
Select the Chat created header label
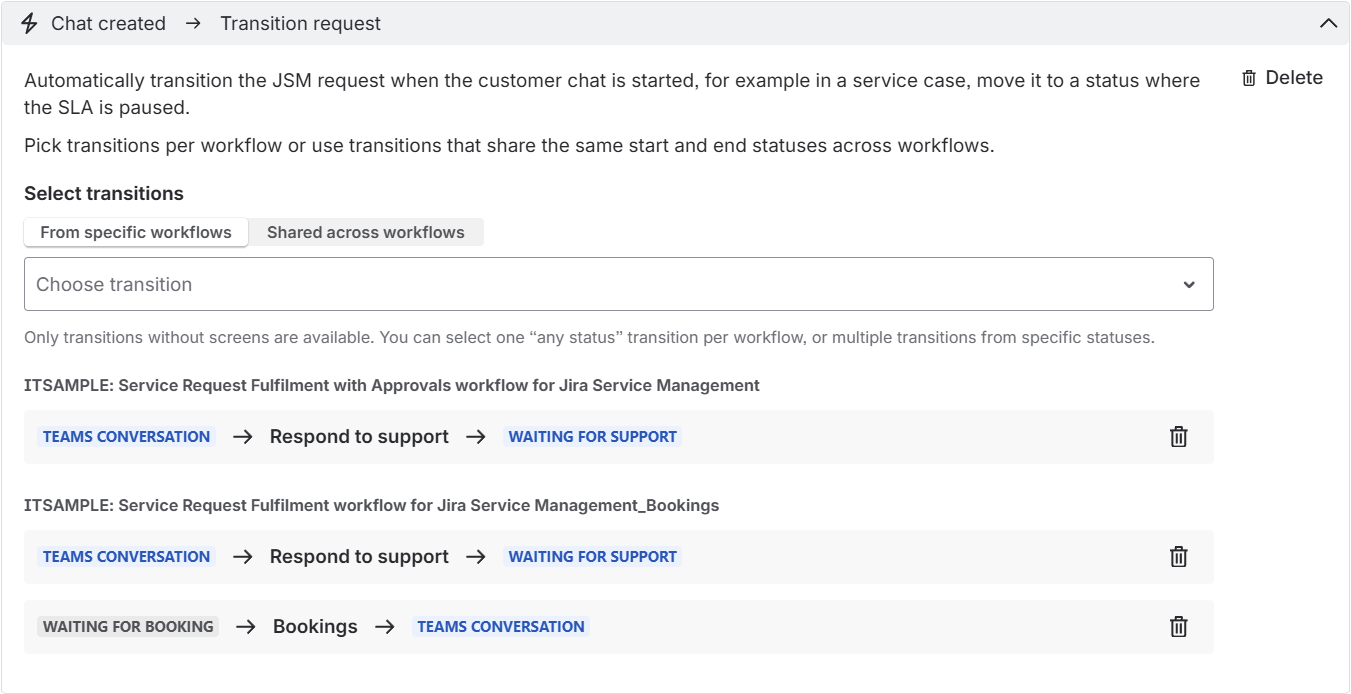pos(108,23)
